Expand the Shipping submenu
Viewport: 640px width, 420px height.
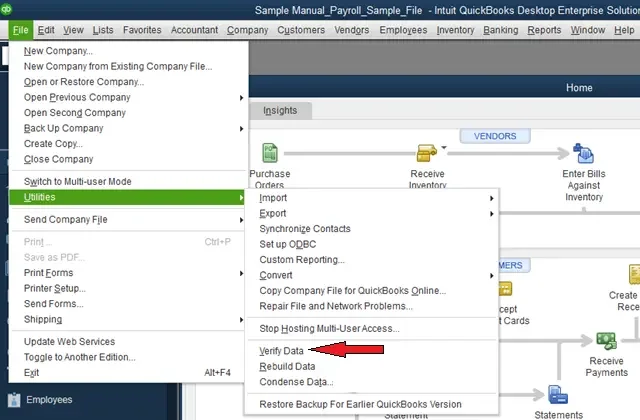point(241,320)
